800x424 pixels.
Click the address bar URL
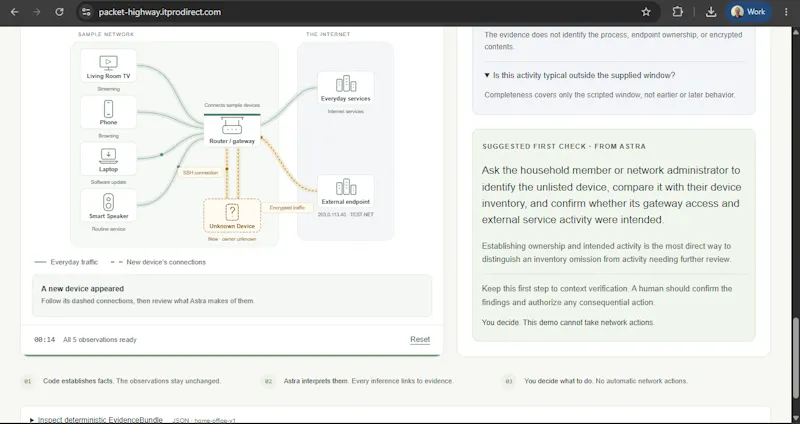tap(160, 12)
